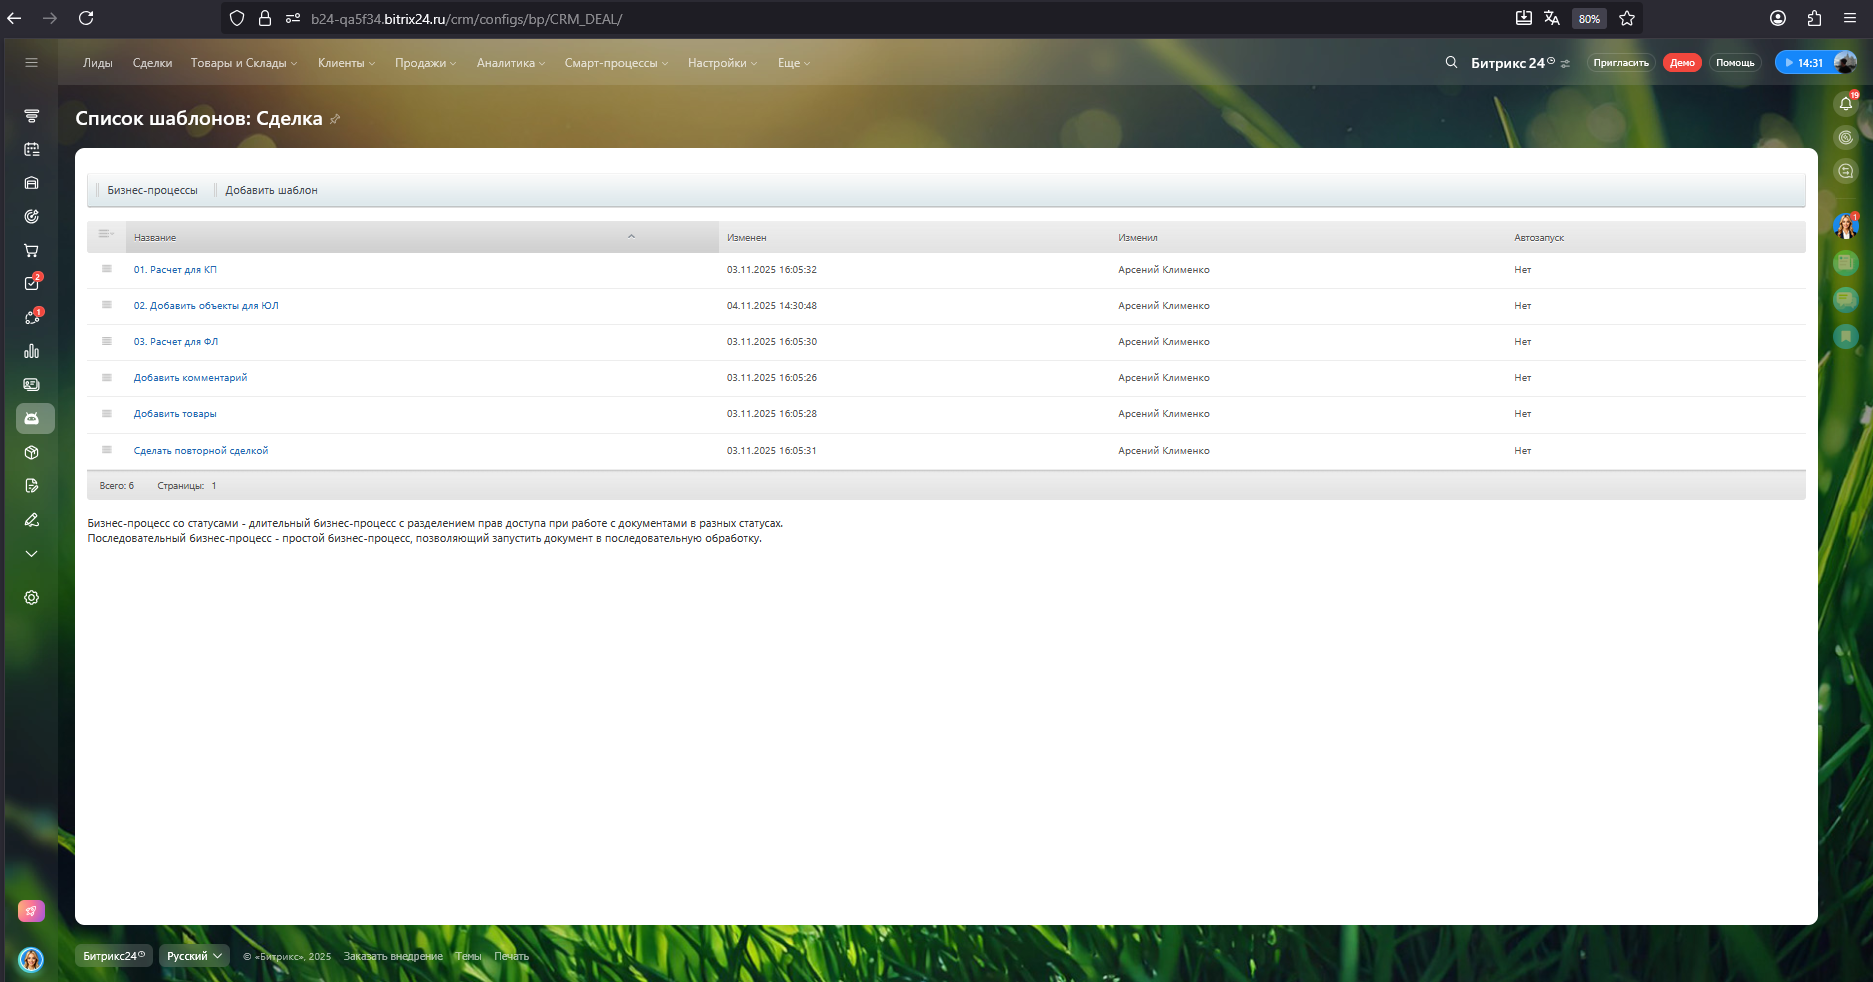This screenshot has width=1873, height=982.
Task: Open template 01. Расчет для КП
Action: pyautogui.click(x=175, y=270)
